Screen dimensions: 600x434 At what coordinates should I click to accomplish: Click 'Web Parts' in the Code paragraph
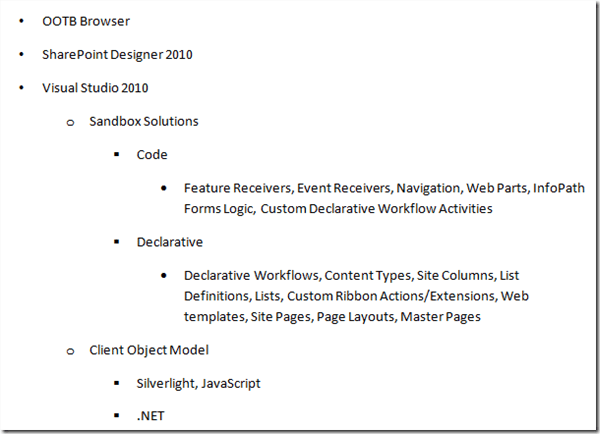tap(499, 188)
